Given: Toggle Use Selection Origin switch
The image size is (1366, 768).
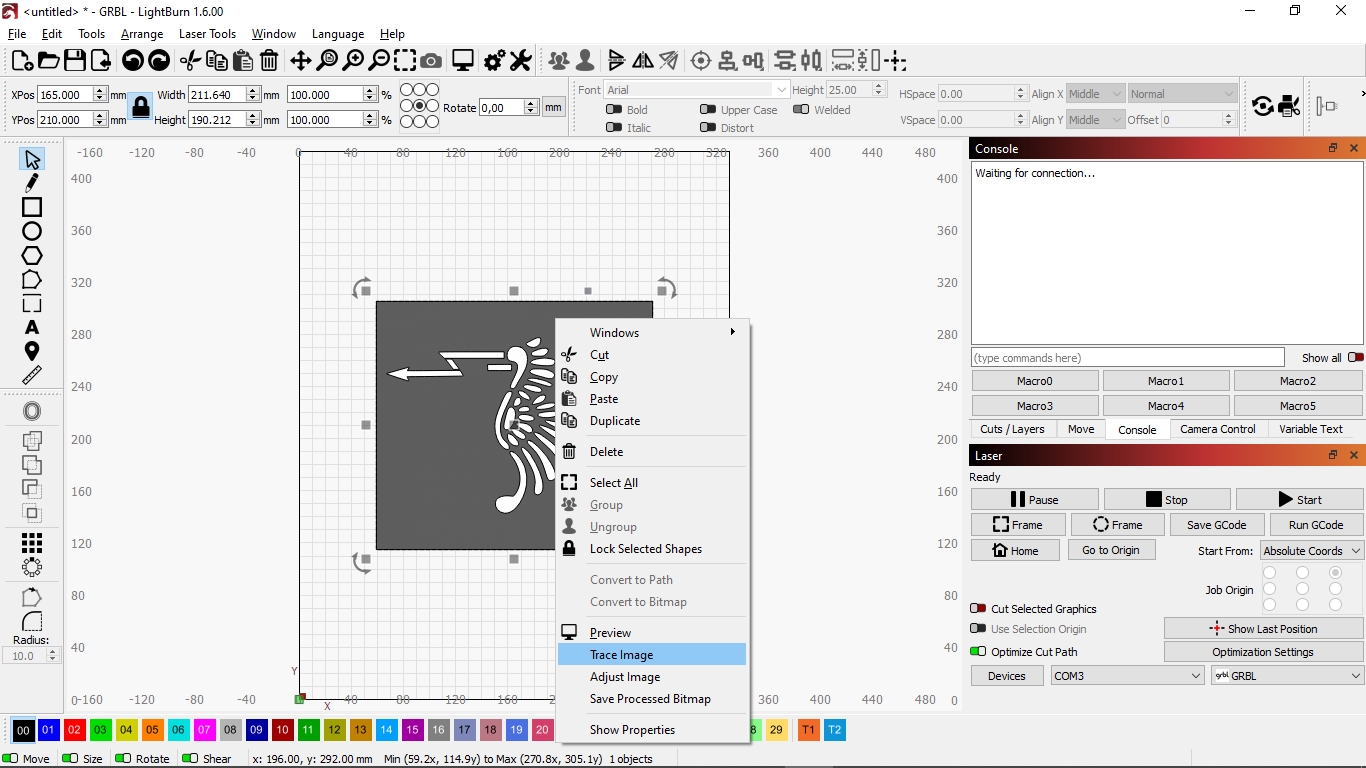Looking at the screenshot, I should coord(978,629).
